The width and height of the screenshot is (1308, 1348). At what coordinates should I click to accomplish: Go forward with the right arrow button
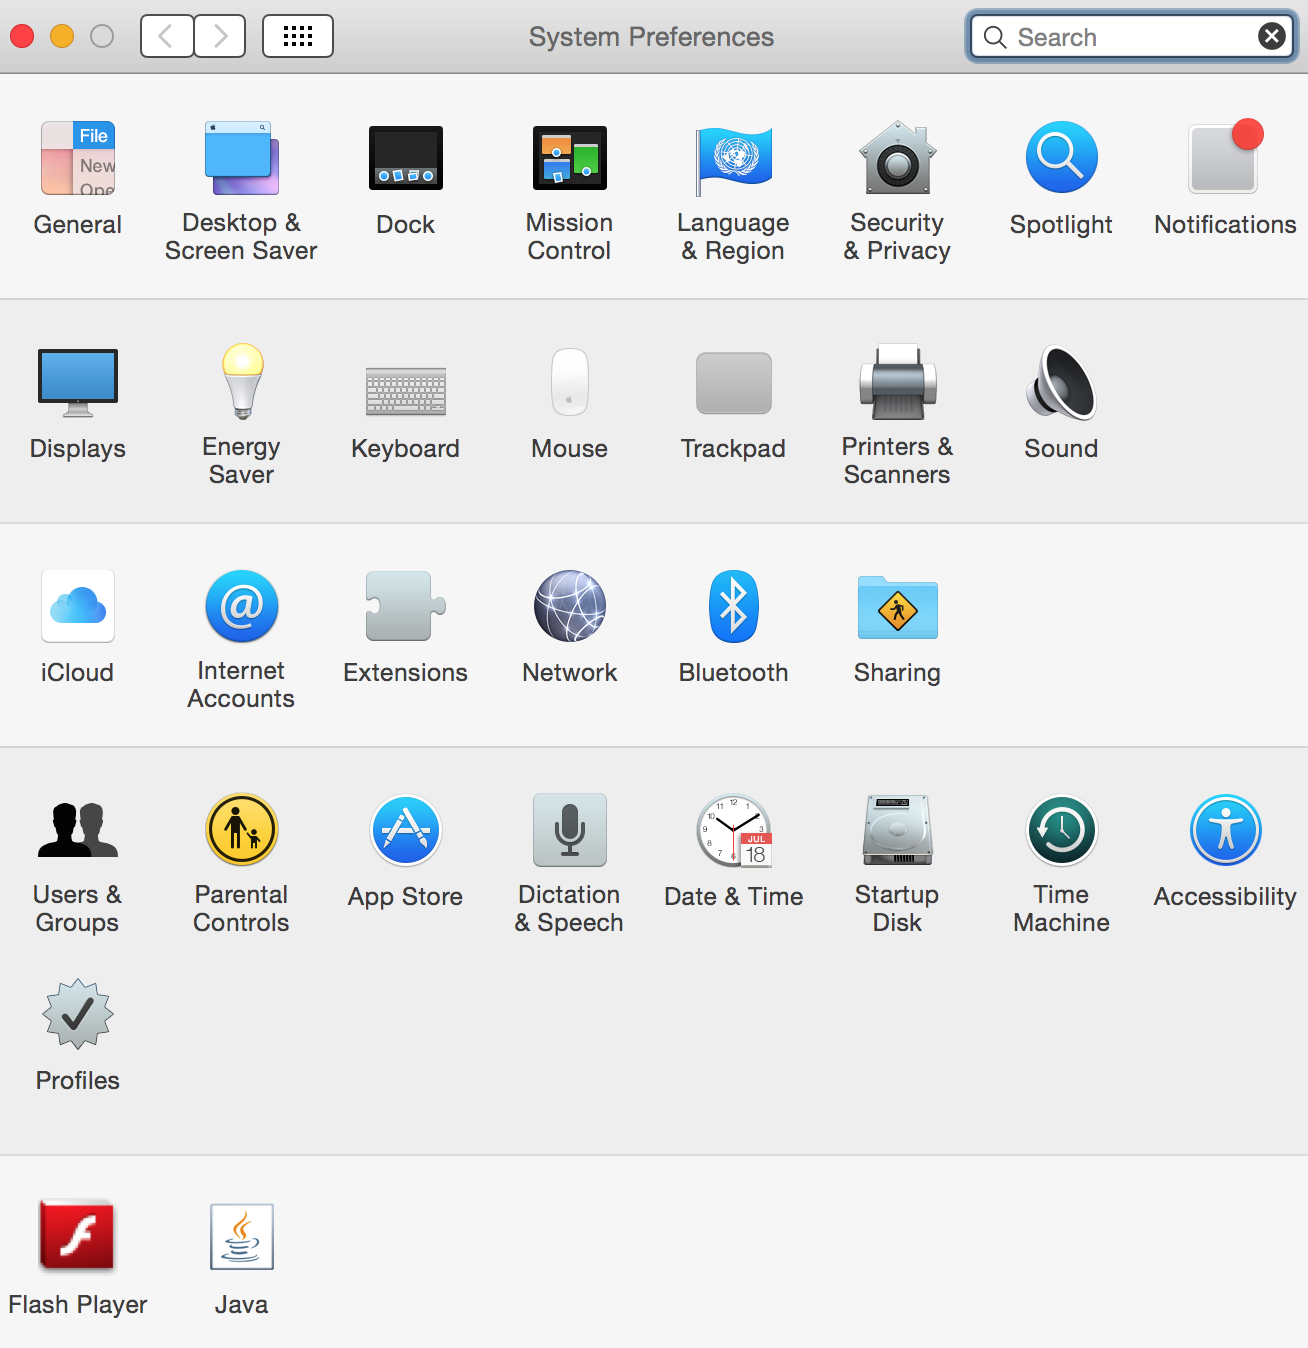pos(220,37)
